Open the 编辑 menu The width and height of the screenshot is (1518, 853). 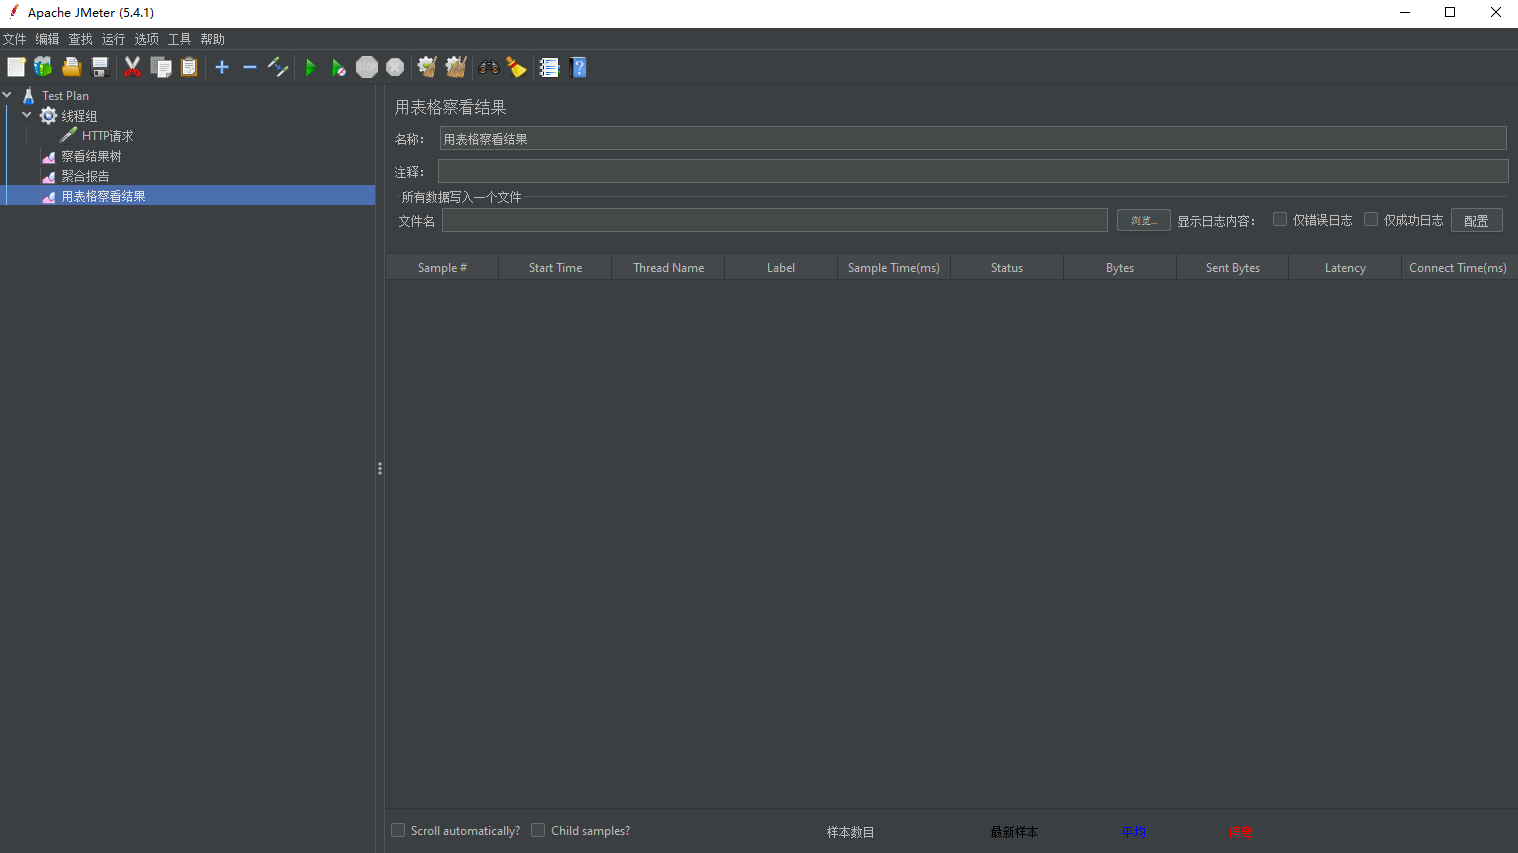click(48, 39)
